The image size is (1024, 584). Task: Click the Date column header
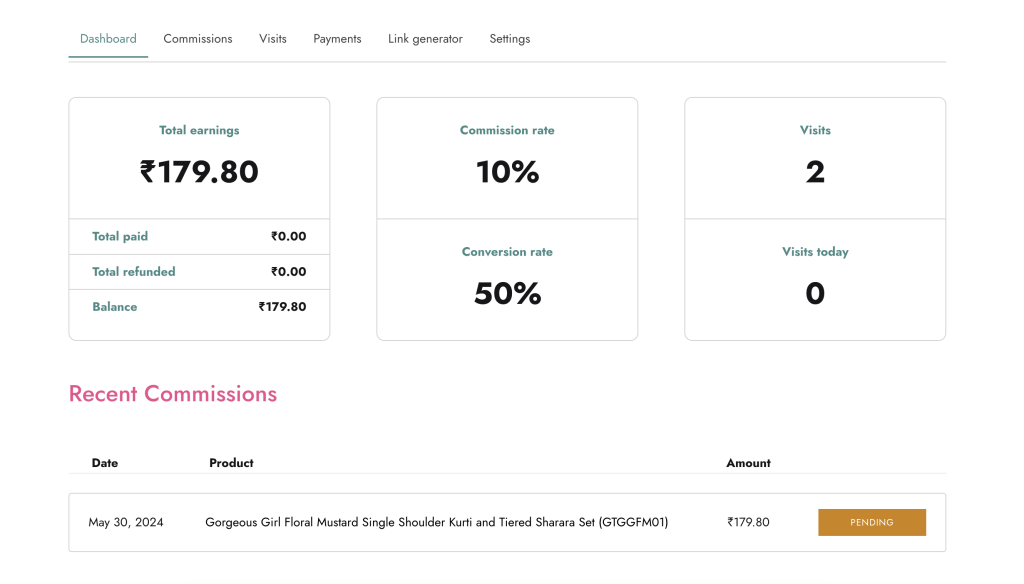click(105, 463)
